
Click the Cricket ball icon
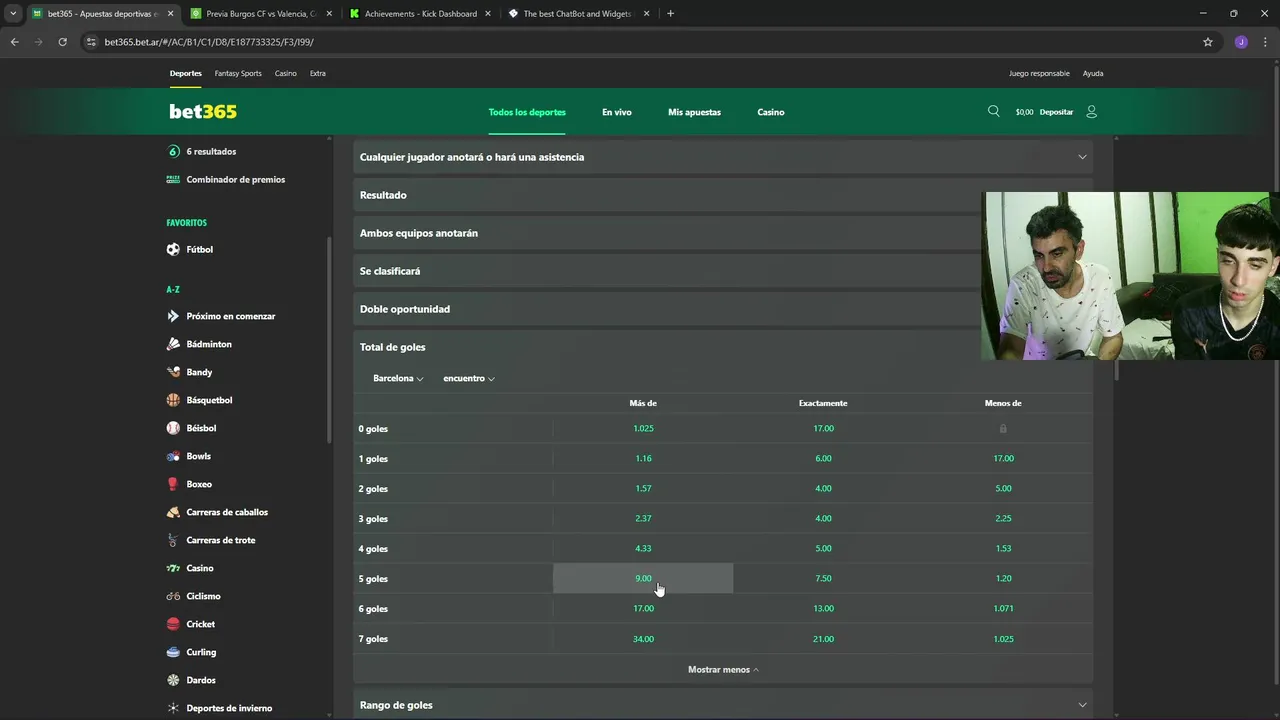pos(173,624)
